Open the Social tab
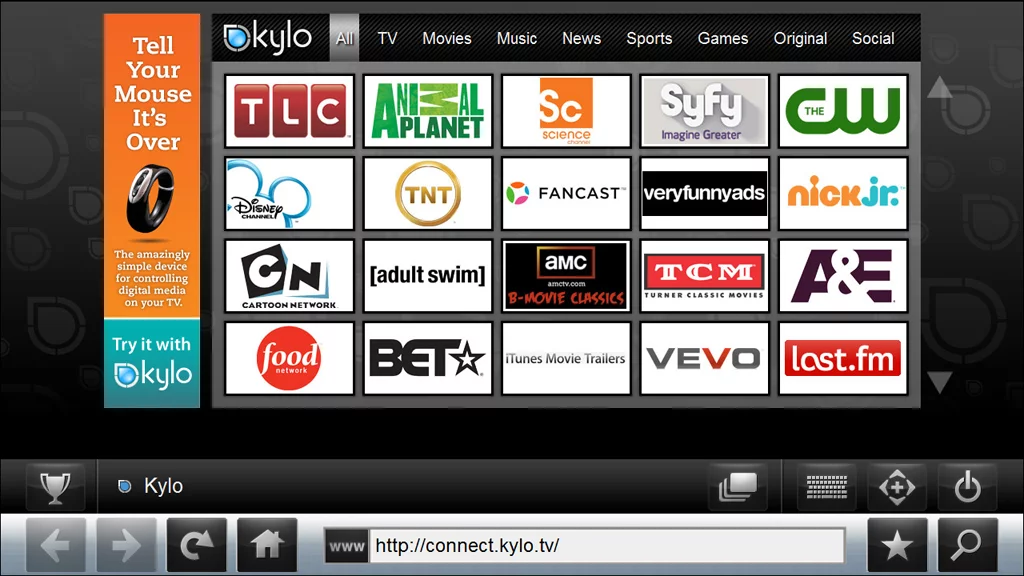Viewport: 1024px width, 576px height. [x=873, y=39]
